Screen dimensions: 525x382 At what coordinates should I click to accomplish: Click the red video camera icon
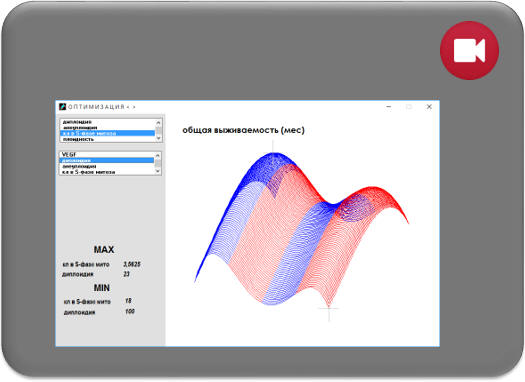[x=469, y=51]
